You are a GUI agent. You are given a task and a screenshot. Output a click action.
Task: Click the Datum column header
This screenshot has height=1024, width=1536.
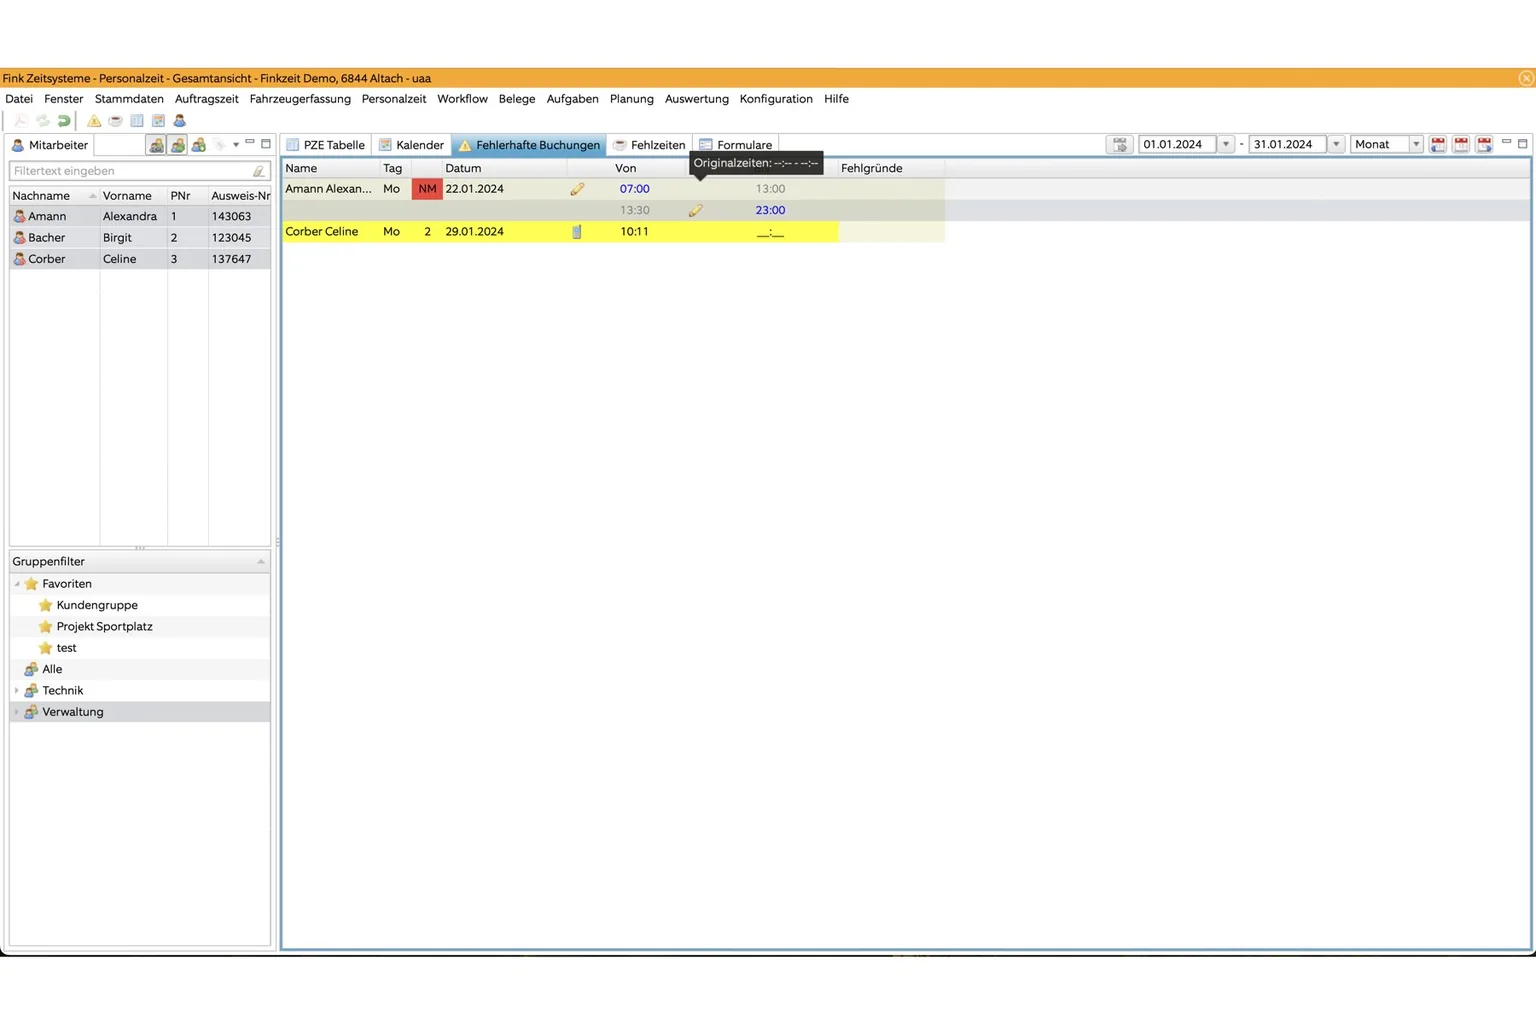click(x=504, y=168)
